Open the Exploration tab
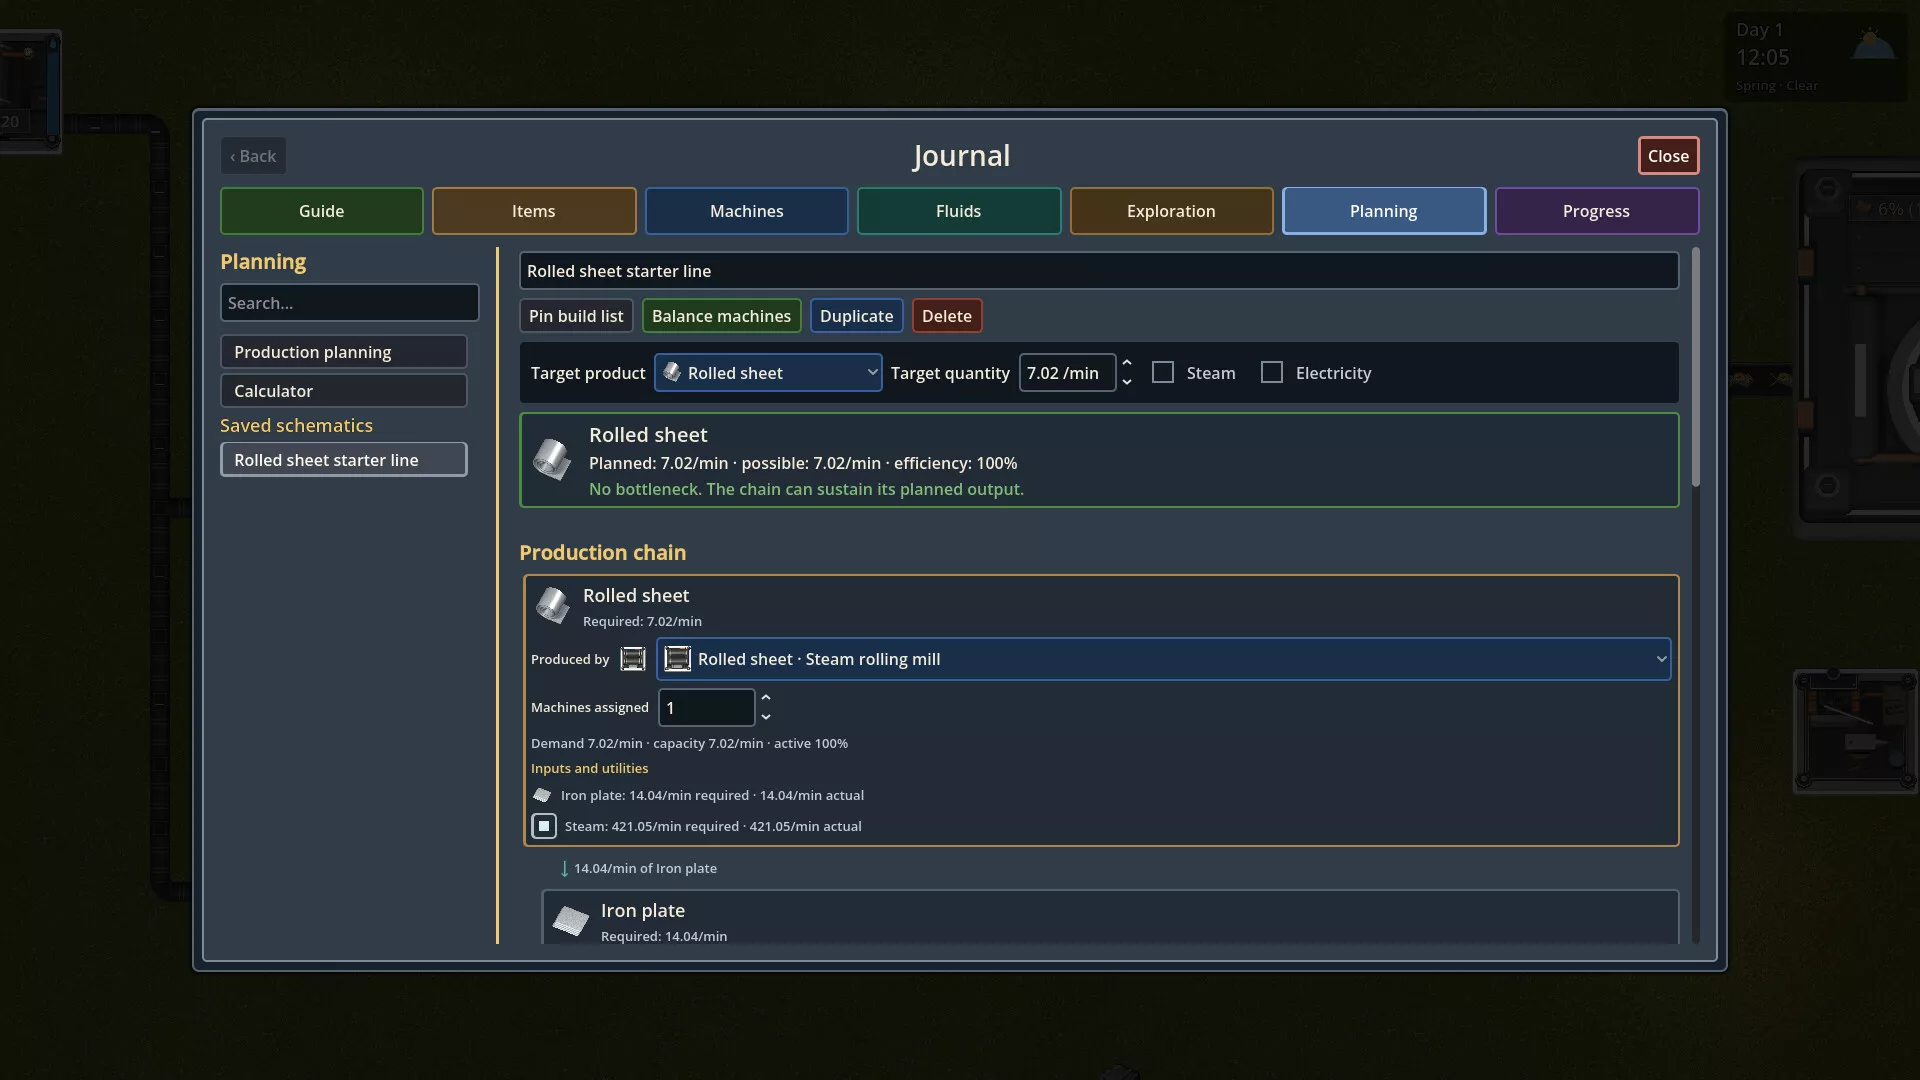 pyautogui.click(x=1171, y=211)
